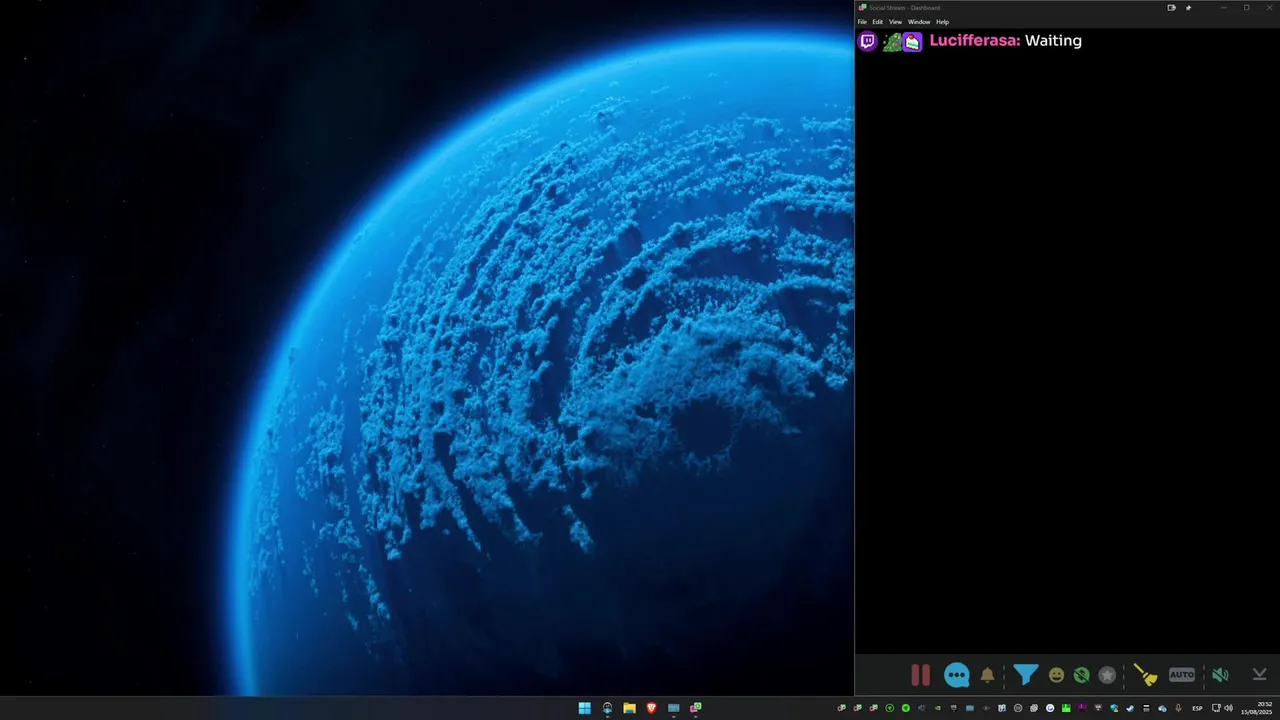Click the pin icon in the title bar
The width and height of the screenshot is (1280, 720).
pos(1188,7)
